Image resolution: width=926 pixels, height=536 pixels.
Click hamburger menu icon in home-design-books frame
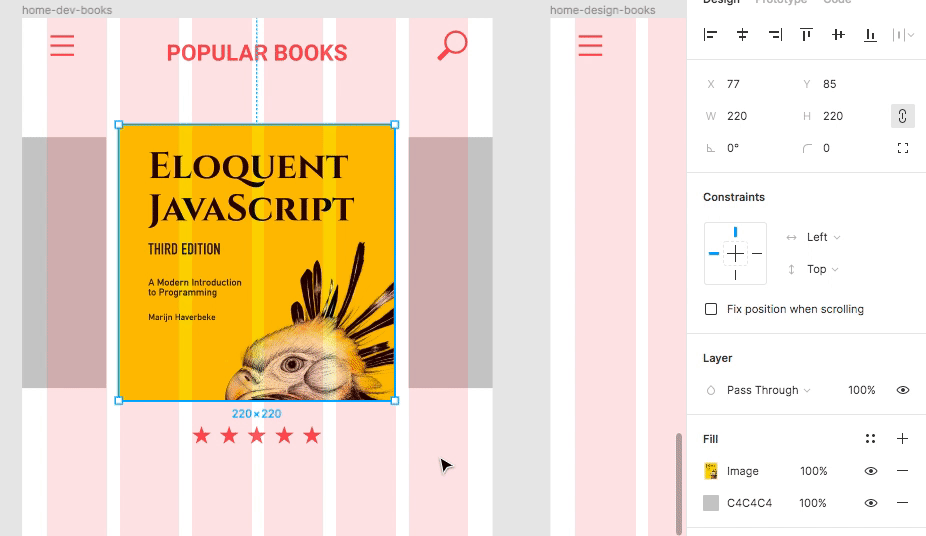590,45
